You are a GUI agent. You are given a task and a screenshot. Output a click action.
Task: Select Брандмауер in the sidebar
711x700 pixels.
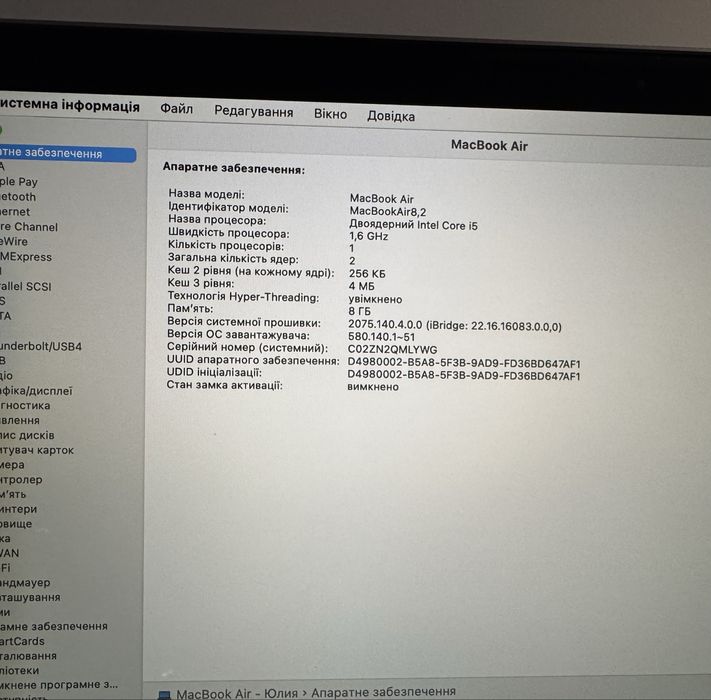(25, 583)
